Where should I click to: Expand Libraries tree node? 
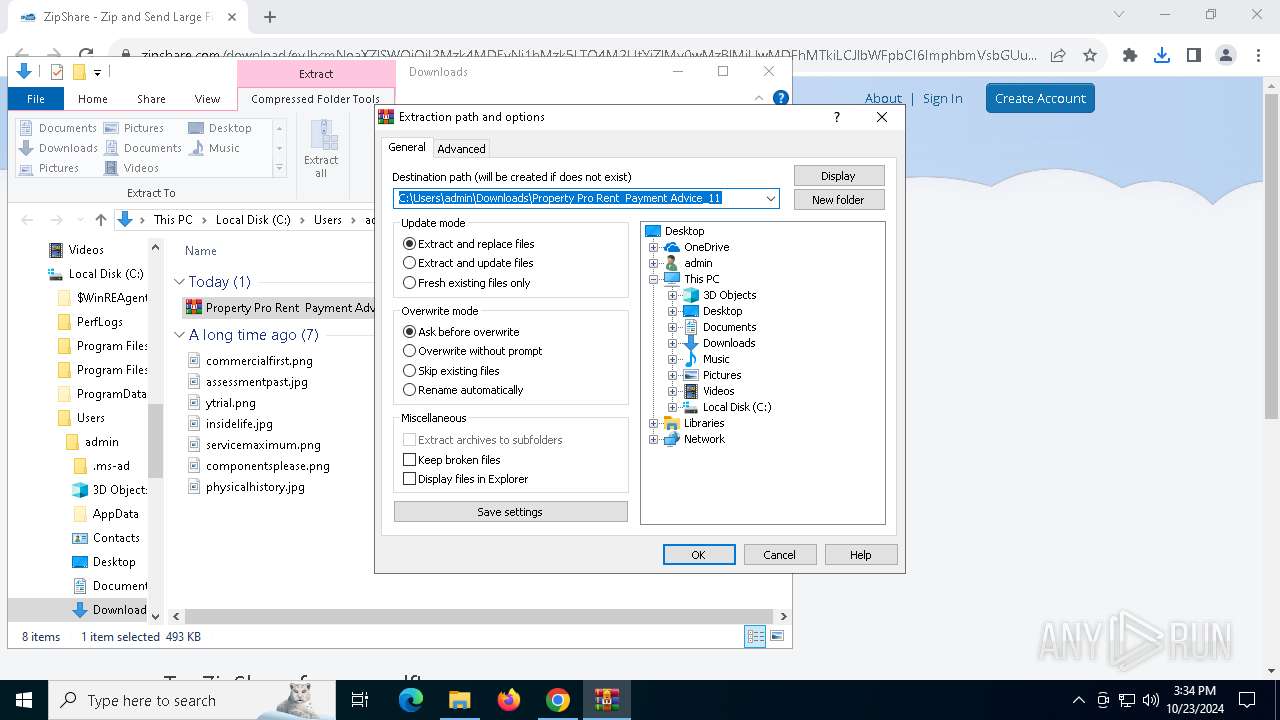pyautogui.click(x=653, y=423)
